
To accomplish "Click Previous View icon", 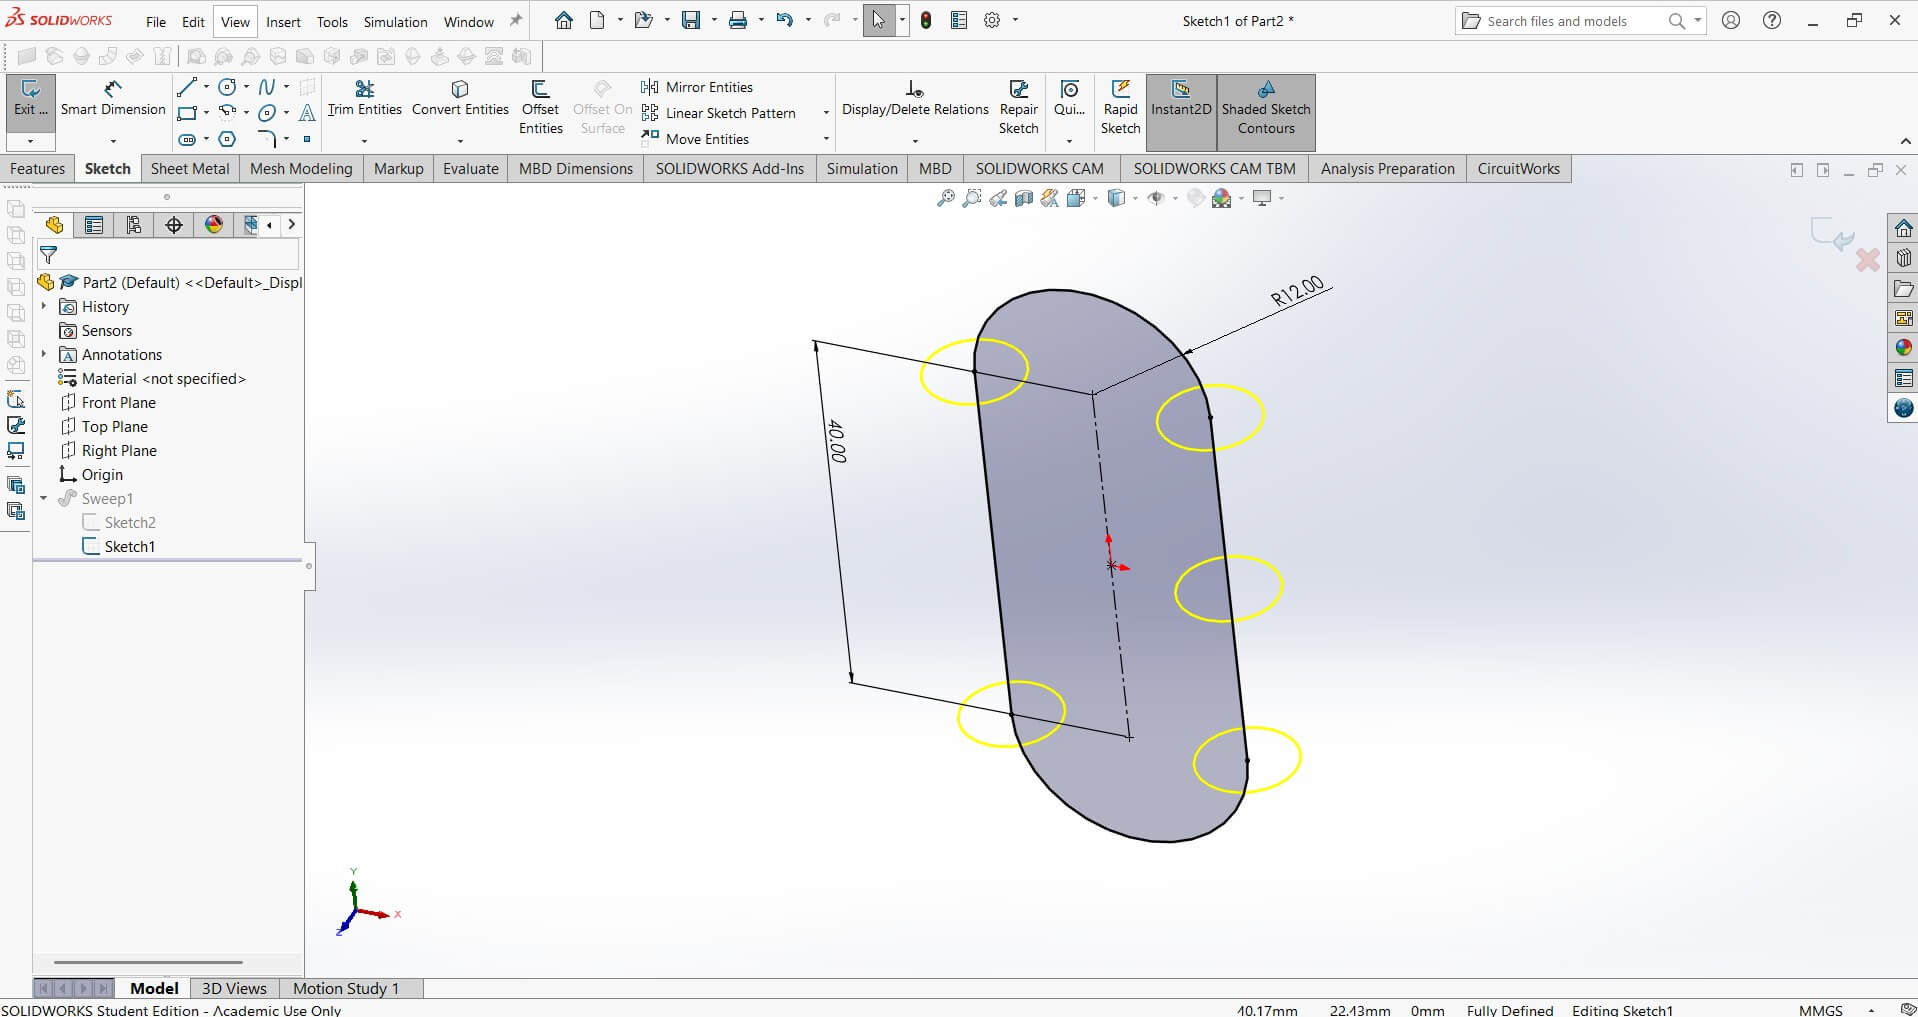I will 998,198.
